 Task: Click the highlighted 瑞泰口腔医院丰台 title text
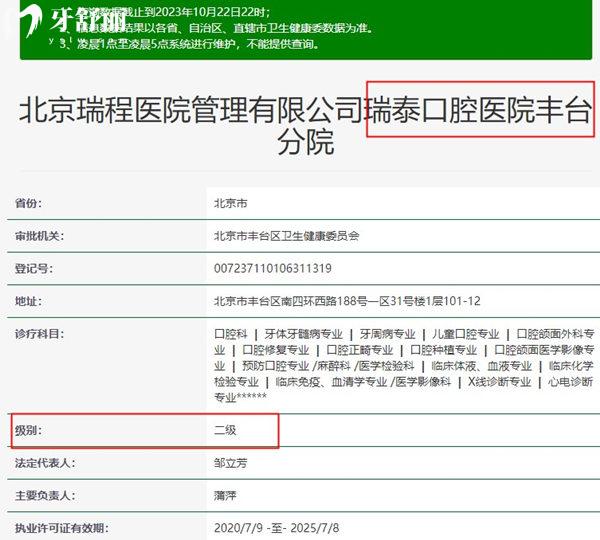tap(480, 109)
